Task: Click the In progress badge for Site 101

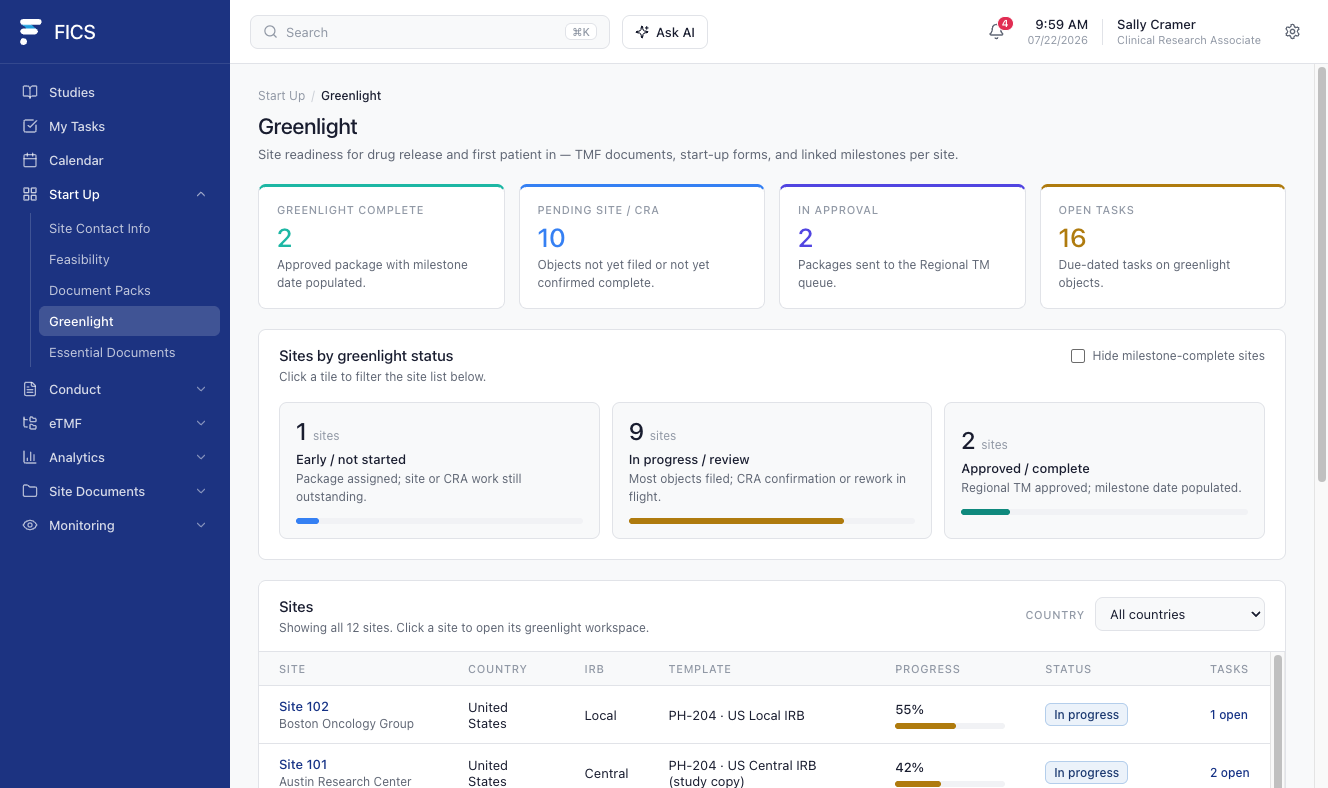Action: point(1086,773)
